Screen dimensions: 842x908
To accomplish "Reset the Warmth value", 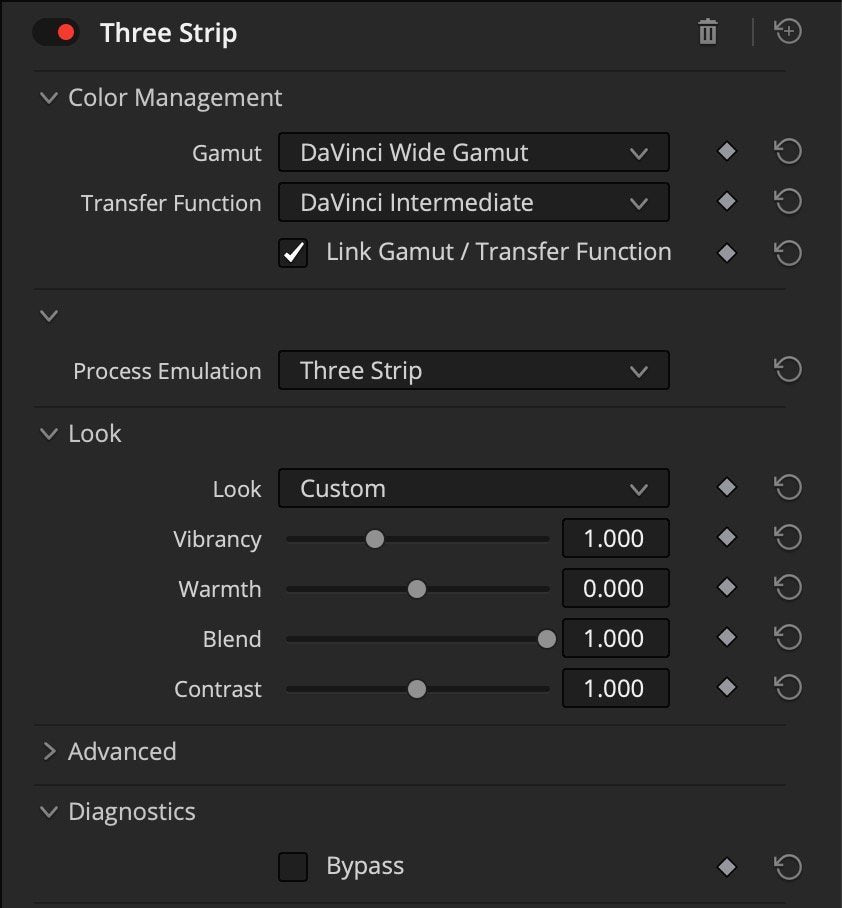I will (788, 587).
